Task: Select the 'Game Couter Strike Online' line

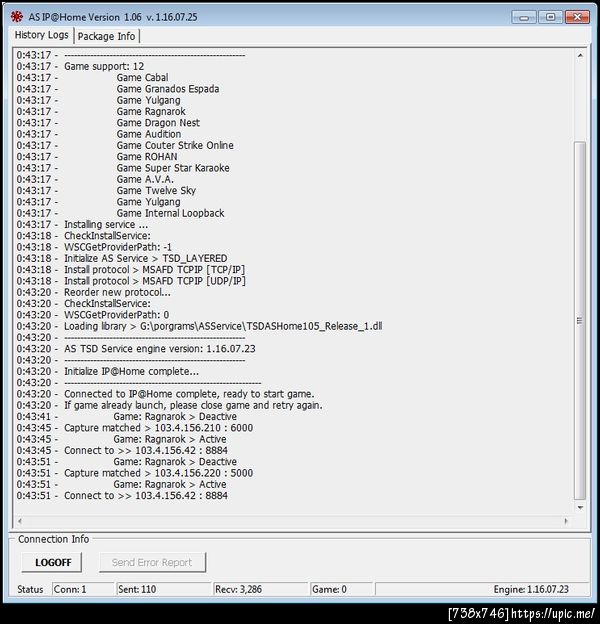Action: pos(125,145)
